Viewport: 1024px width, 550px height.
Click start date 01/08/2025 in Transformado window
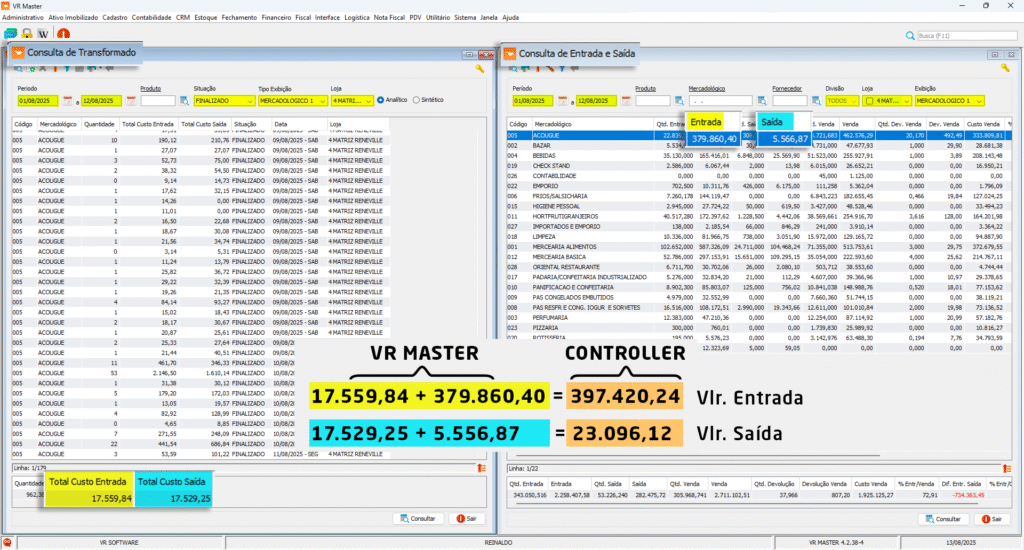point(38,101)
